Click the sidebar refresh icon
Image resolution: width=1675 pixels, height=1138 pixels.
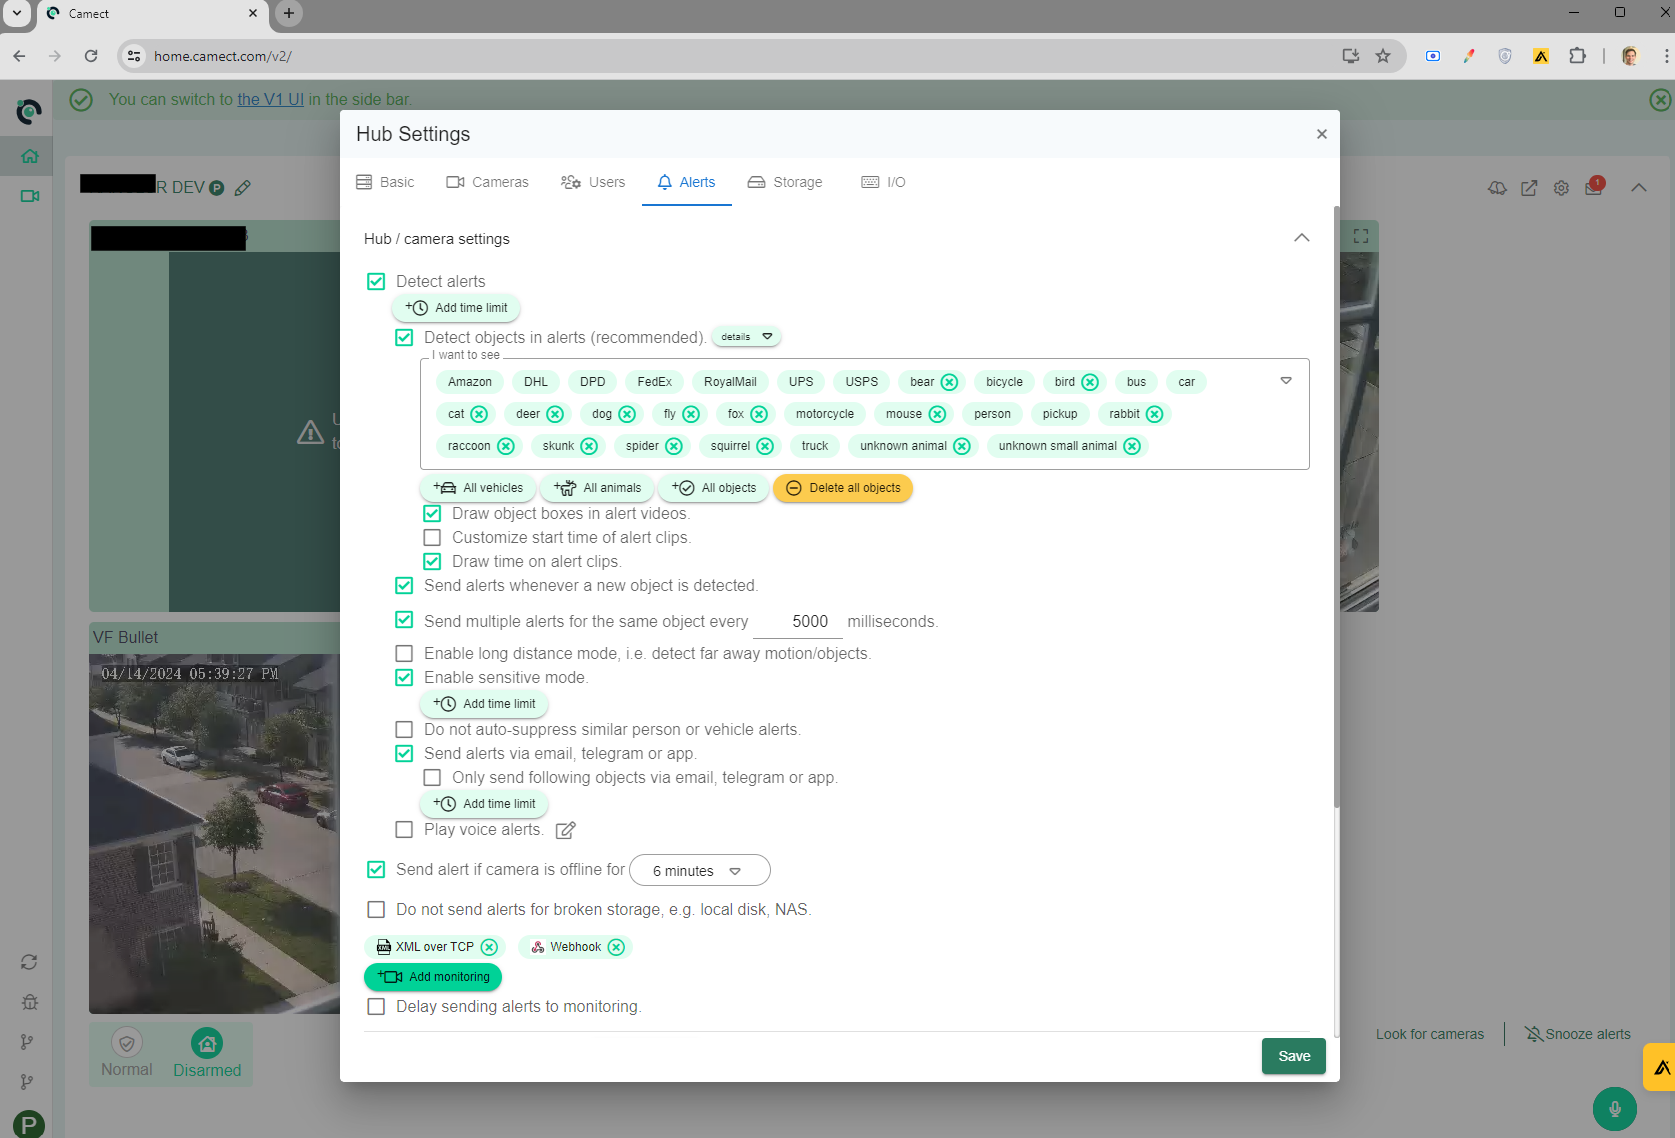click(x=29, y=962)
